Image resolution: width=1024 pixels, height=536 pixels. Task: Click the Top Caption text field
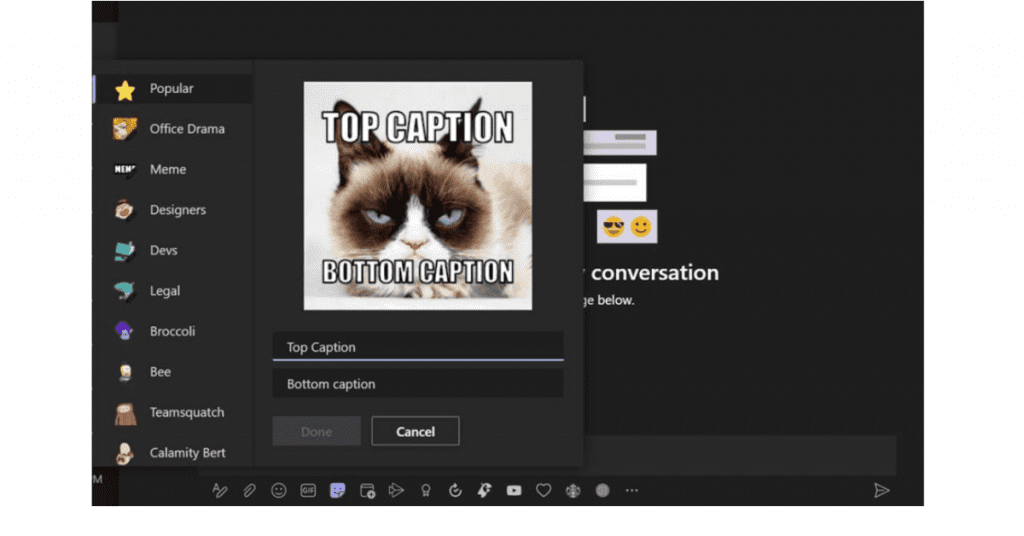pyautogui.click(x=417, y=347)
